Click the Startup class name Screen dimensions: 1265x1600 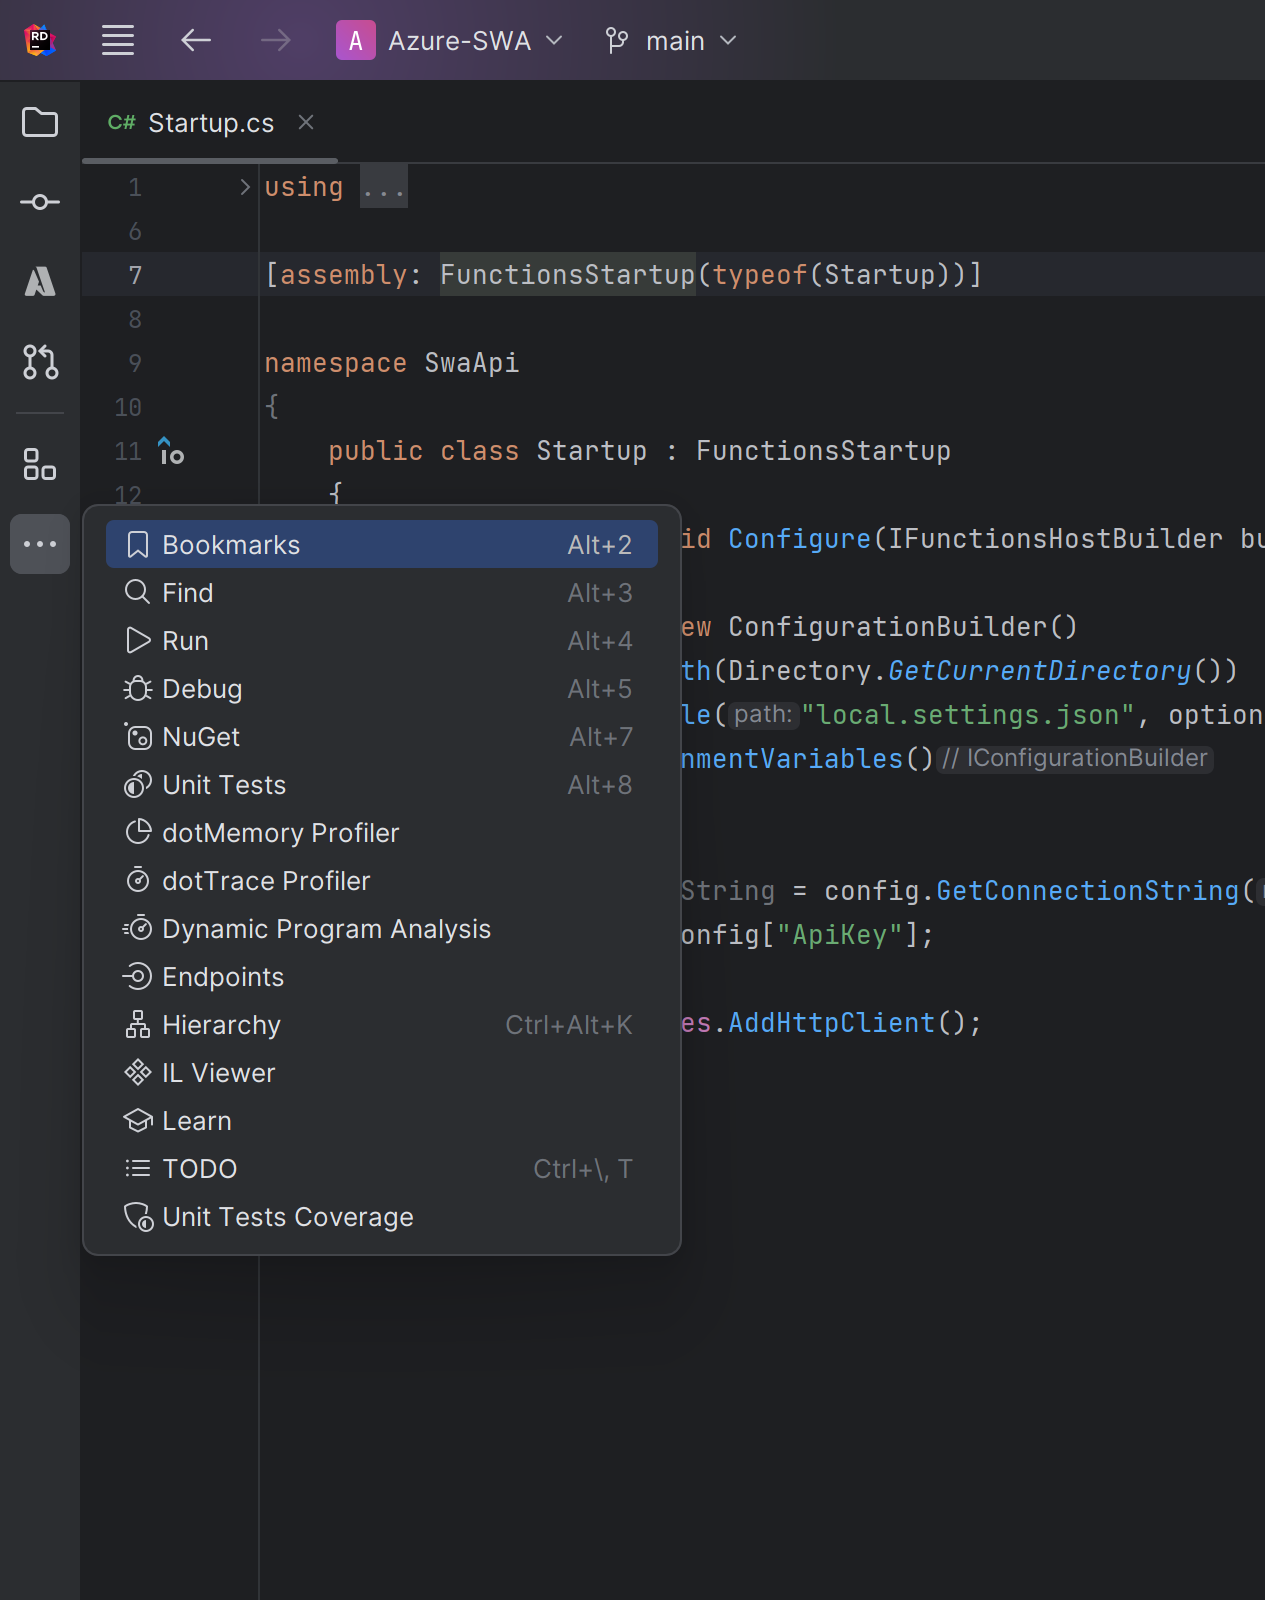click(x=591, y=451)
